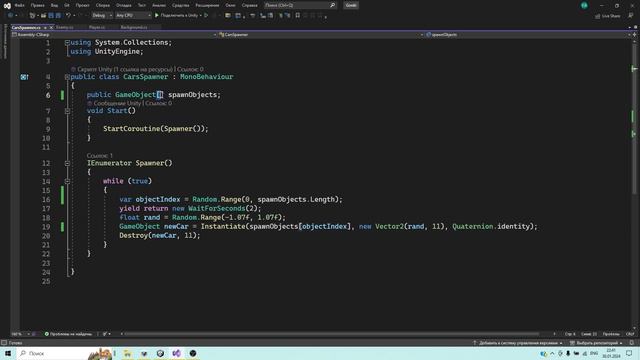Click the Visual Studio taskbar icon
This screenshot has width=640, height=360.
(176, 353)
